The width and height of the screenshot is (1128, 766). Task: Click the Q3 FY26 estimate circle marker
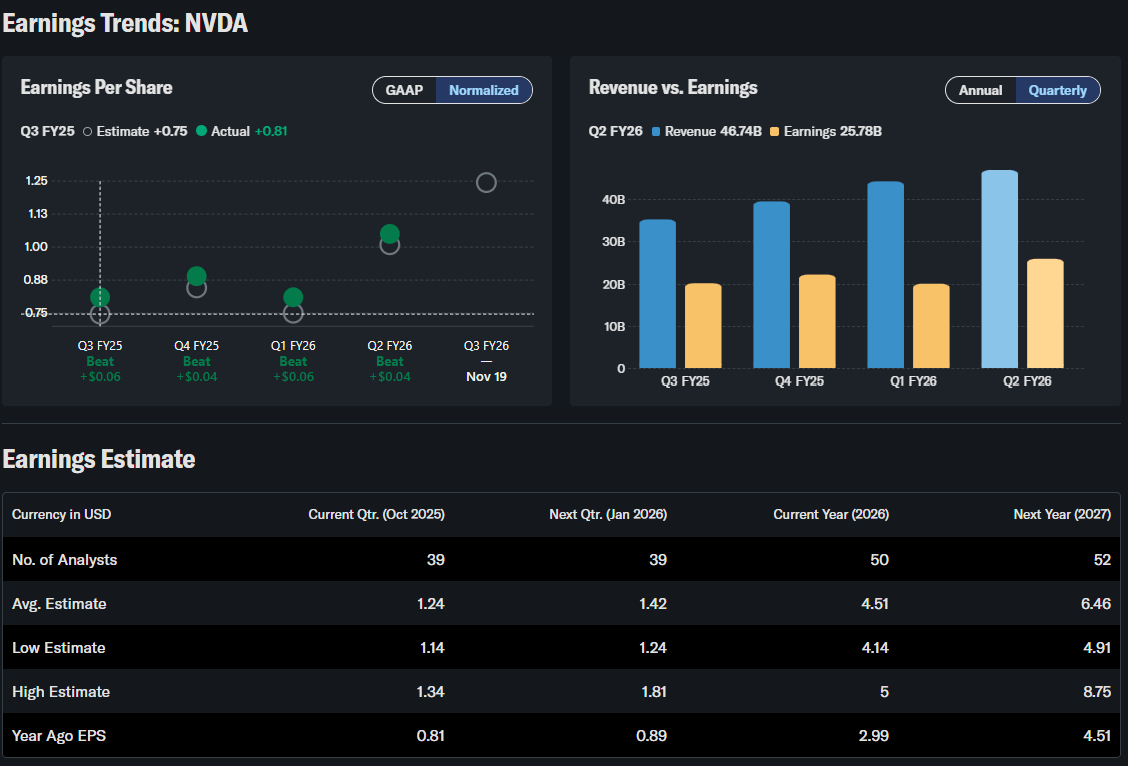[486, 182]
